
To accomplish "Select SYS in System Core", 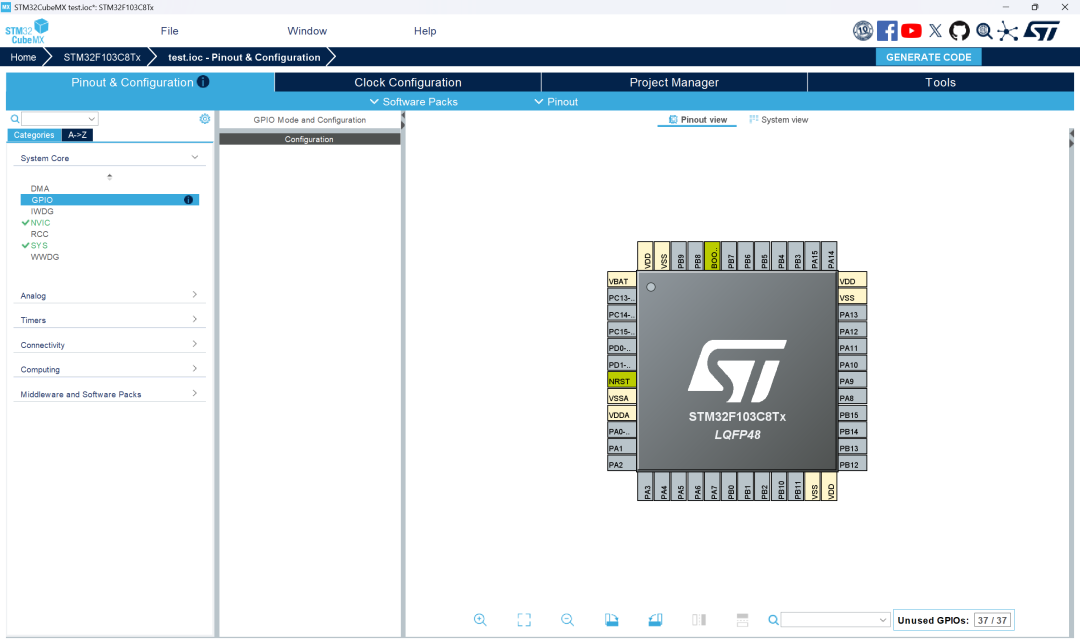I will [39, 245].
